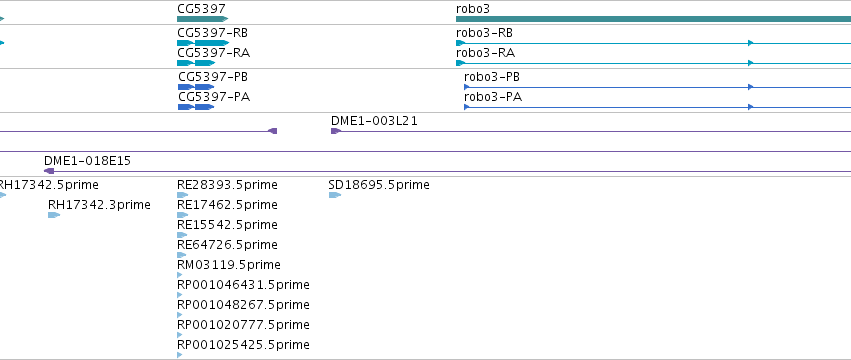Image resolution: width=851 pixels, height=360 pixels.
Task: Click the CG5397-PB protein feature
Action: pos(196,87)
